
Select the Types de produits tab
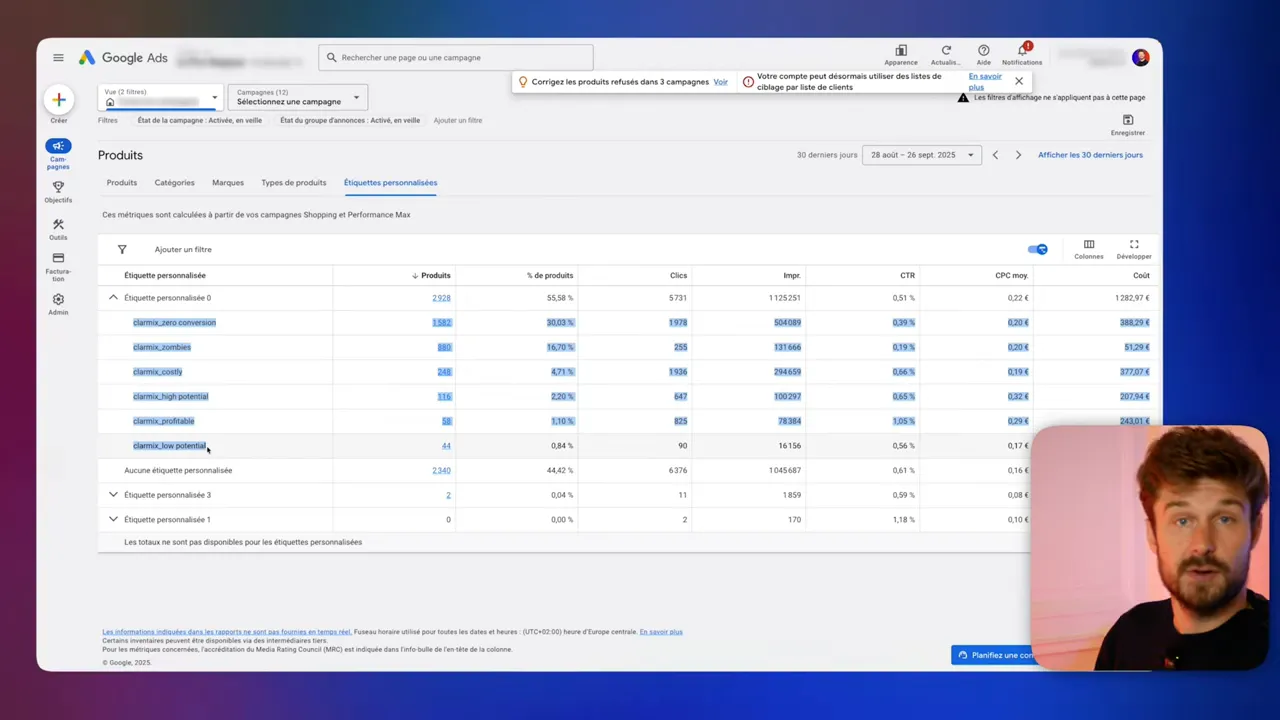293,183
